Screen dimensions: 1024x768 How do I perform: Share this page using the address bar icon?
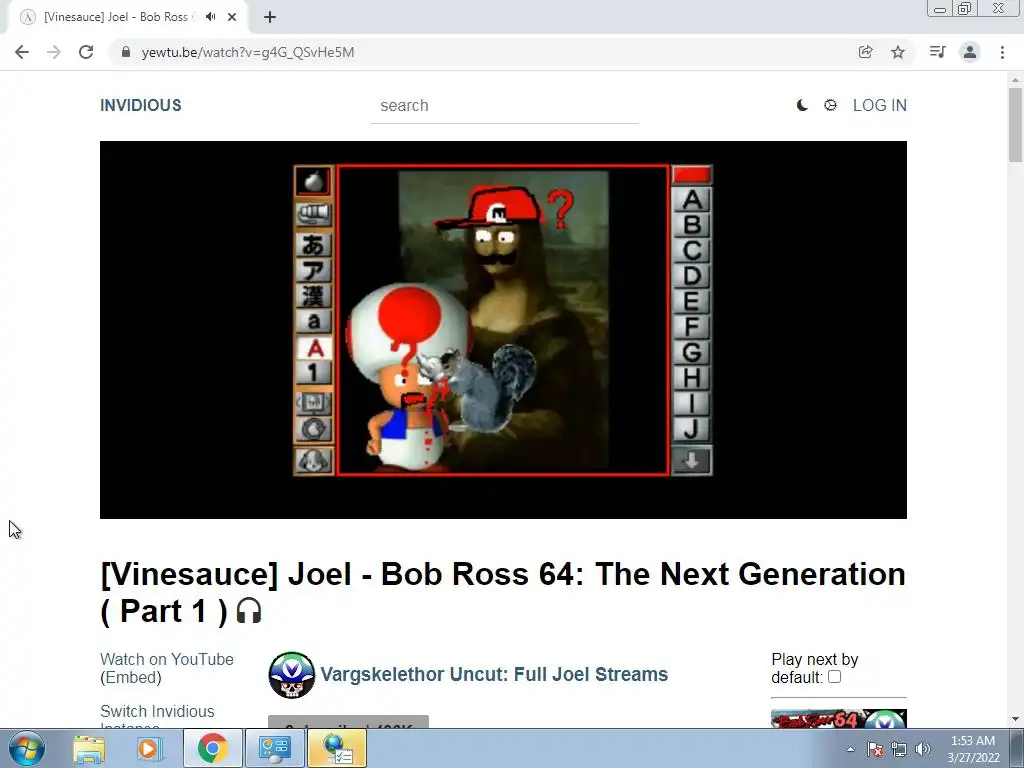coord(865,52)
